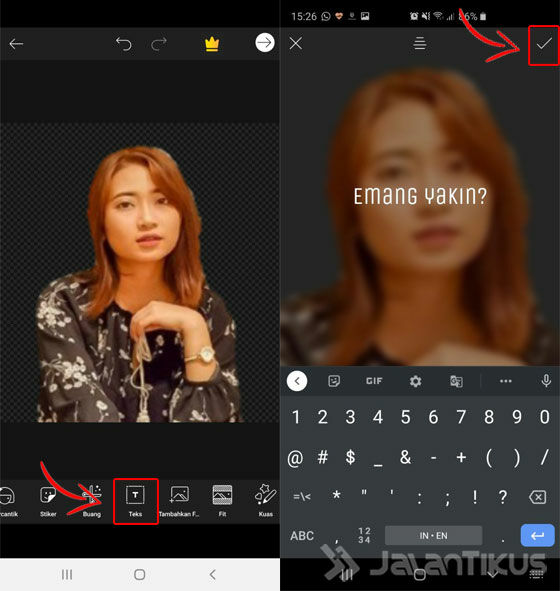Tap the IN · EN space bar
The image size is (560, 591).
point(433,536)
